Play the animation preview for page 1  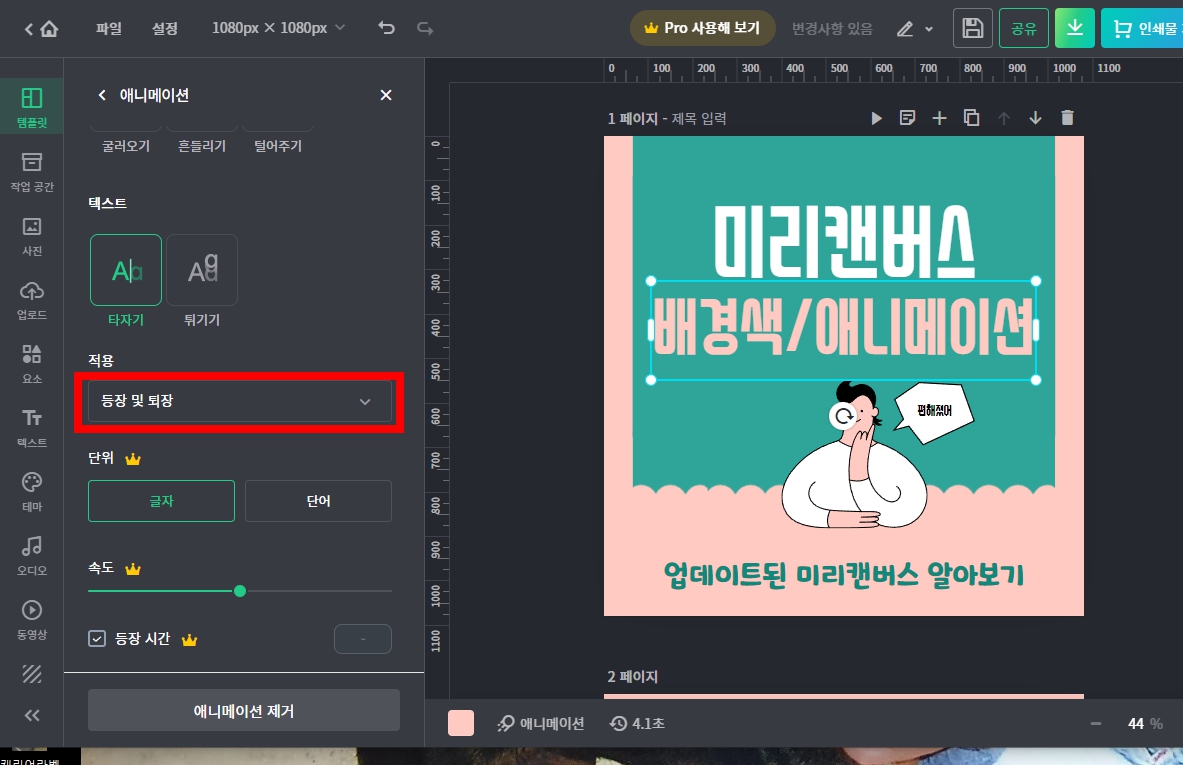click(x=876, y=118)
